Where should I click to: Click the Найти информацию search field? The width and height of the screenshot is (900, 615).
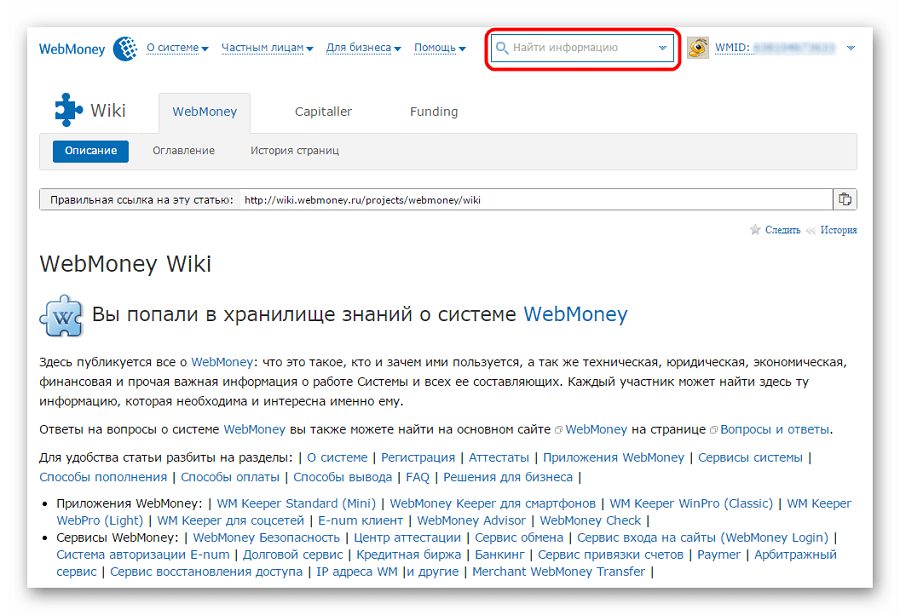pos(582,48)
